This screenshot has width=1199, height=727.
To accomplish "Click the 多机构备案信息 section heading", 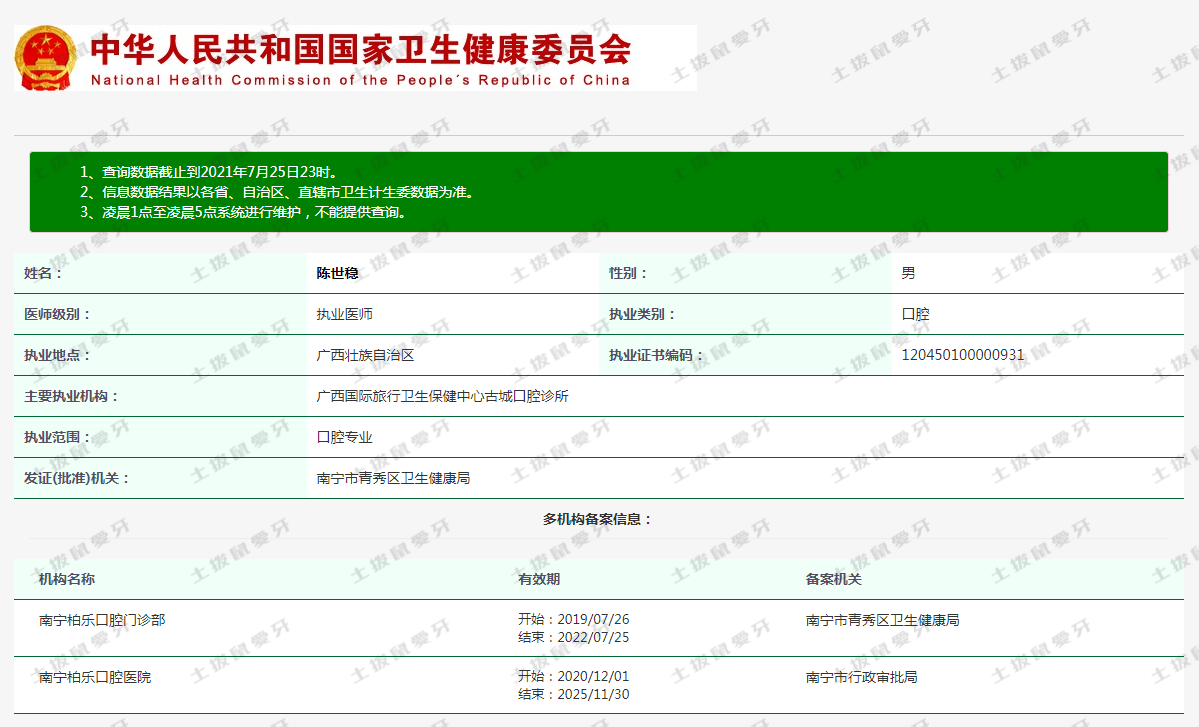I will click(598, 519).
